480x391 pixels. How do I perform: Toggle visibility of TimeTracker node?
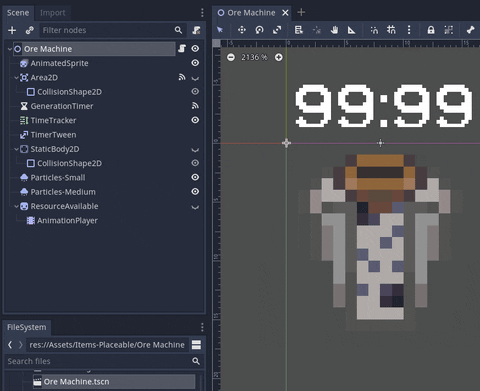pyautogui.click(x=195, y=120)
